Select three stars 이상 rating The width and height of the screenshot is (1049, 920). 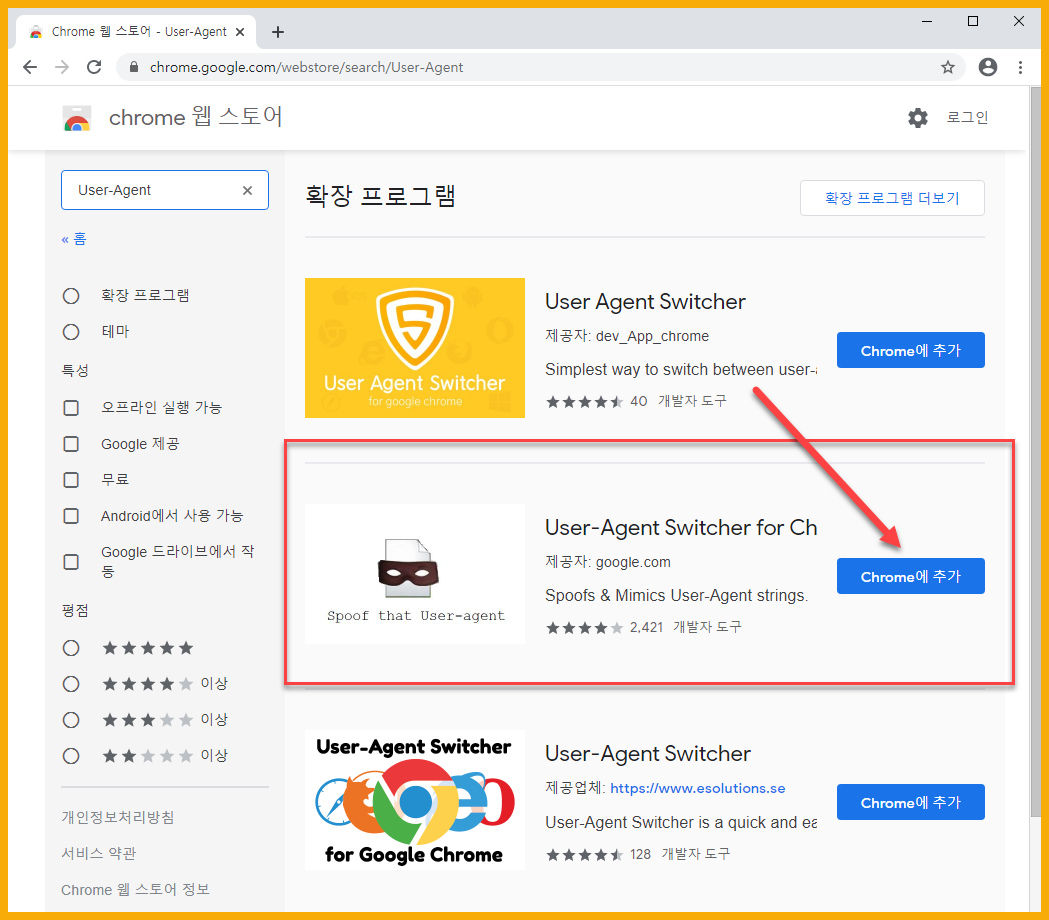coord(71,720)
